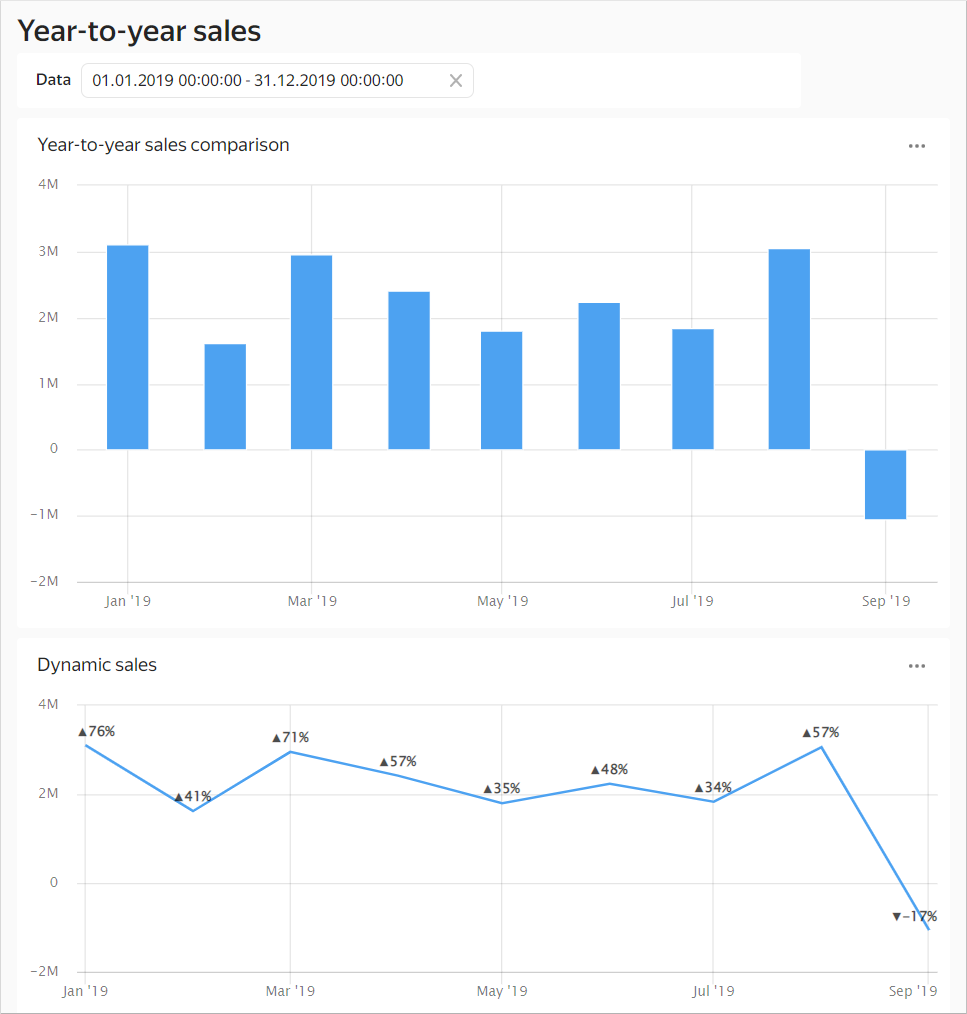Open the Dynamic sales three-dot menu
Viewport: 967px width, 1014px height.
tap(916, 666)
